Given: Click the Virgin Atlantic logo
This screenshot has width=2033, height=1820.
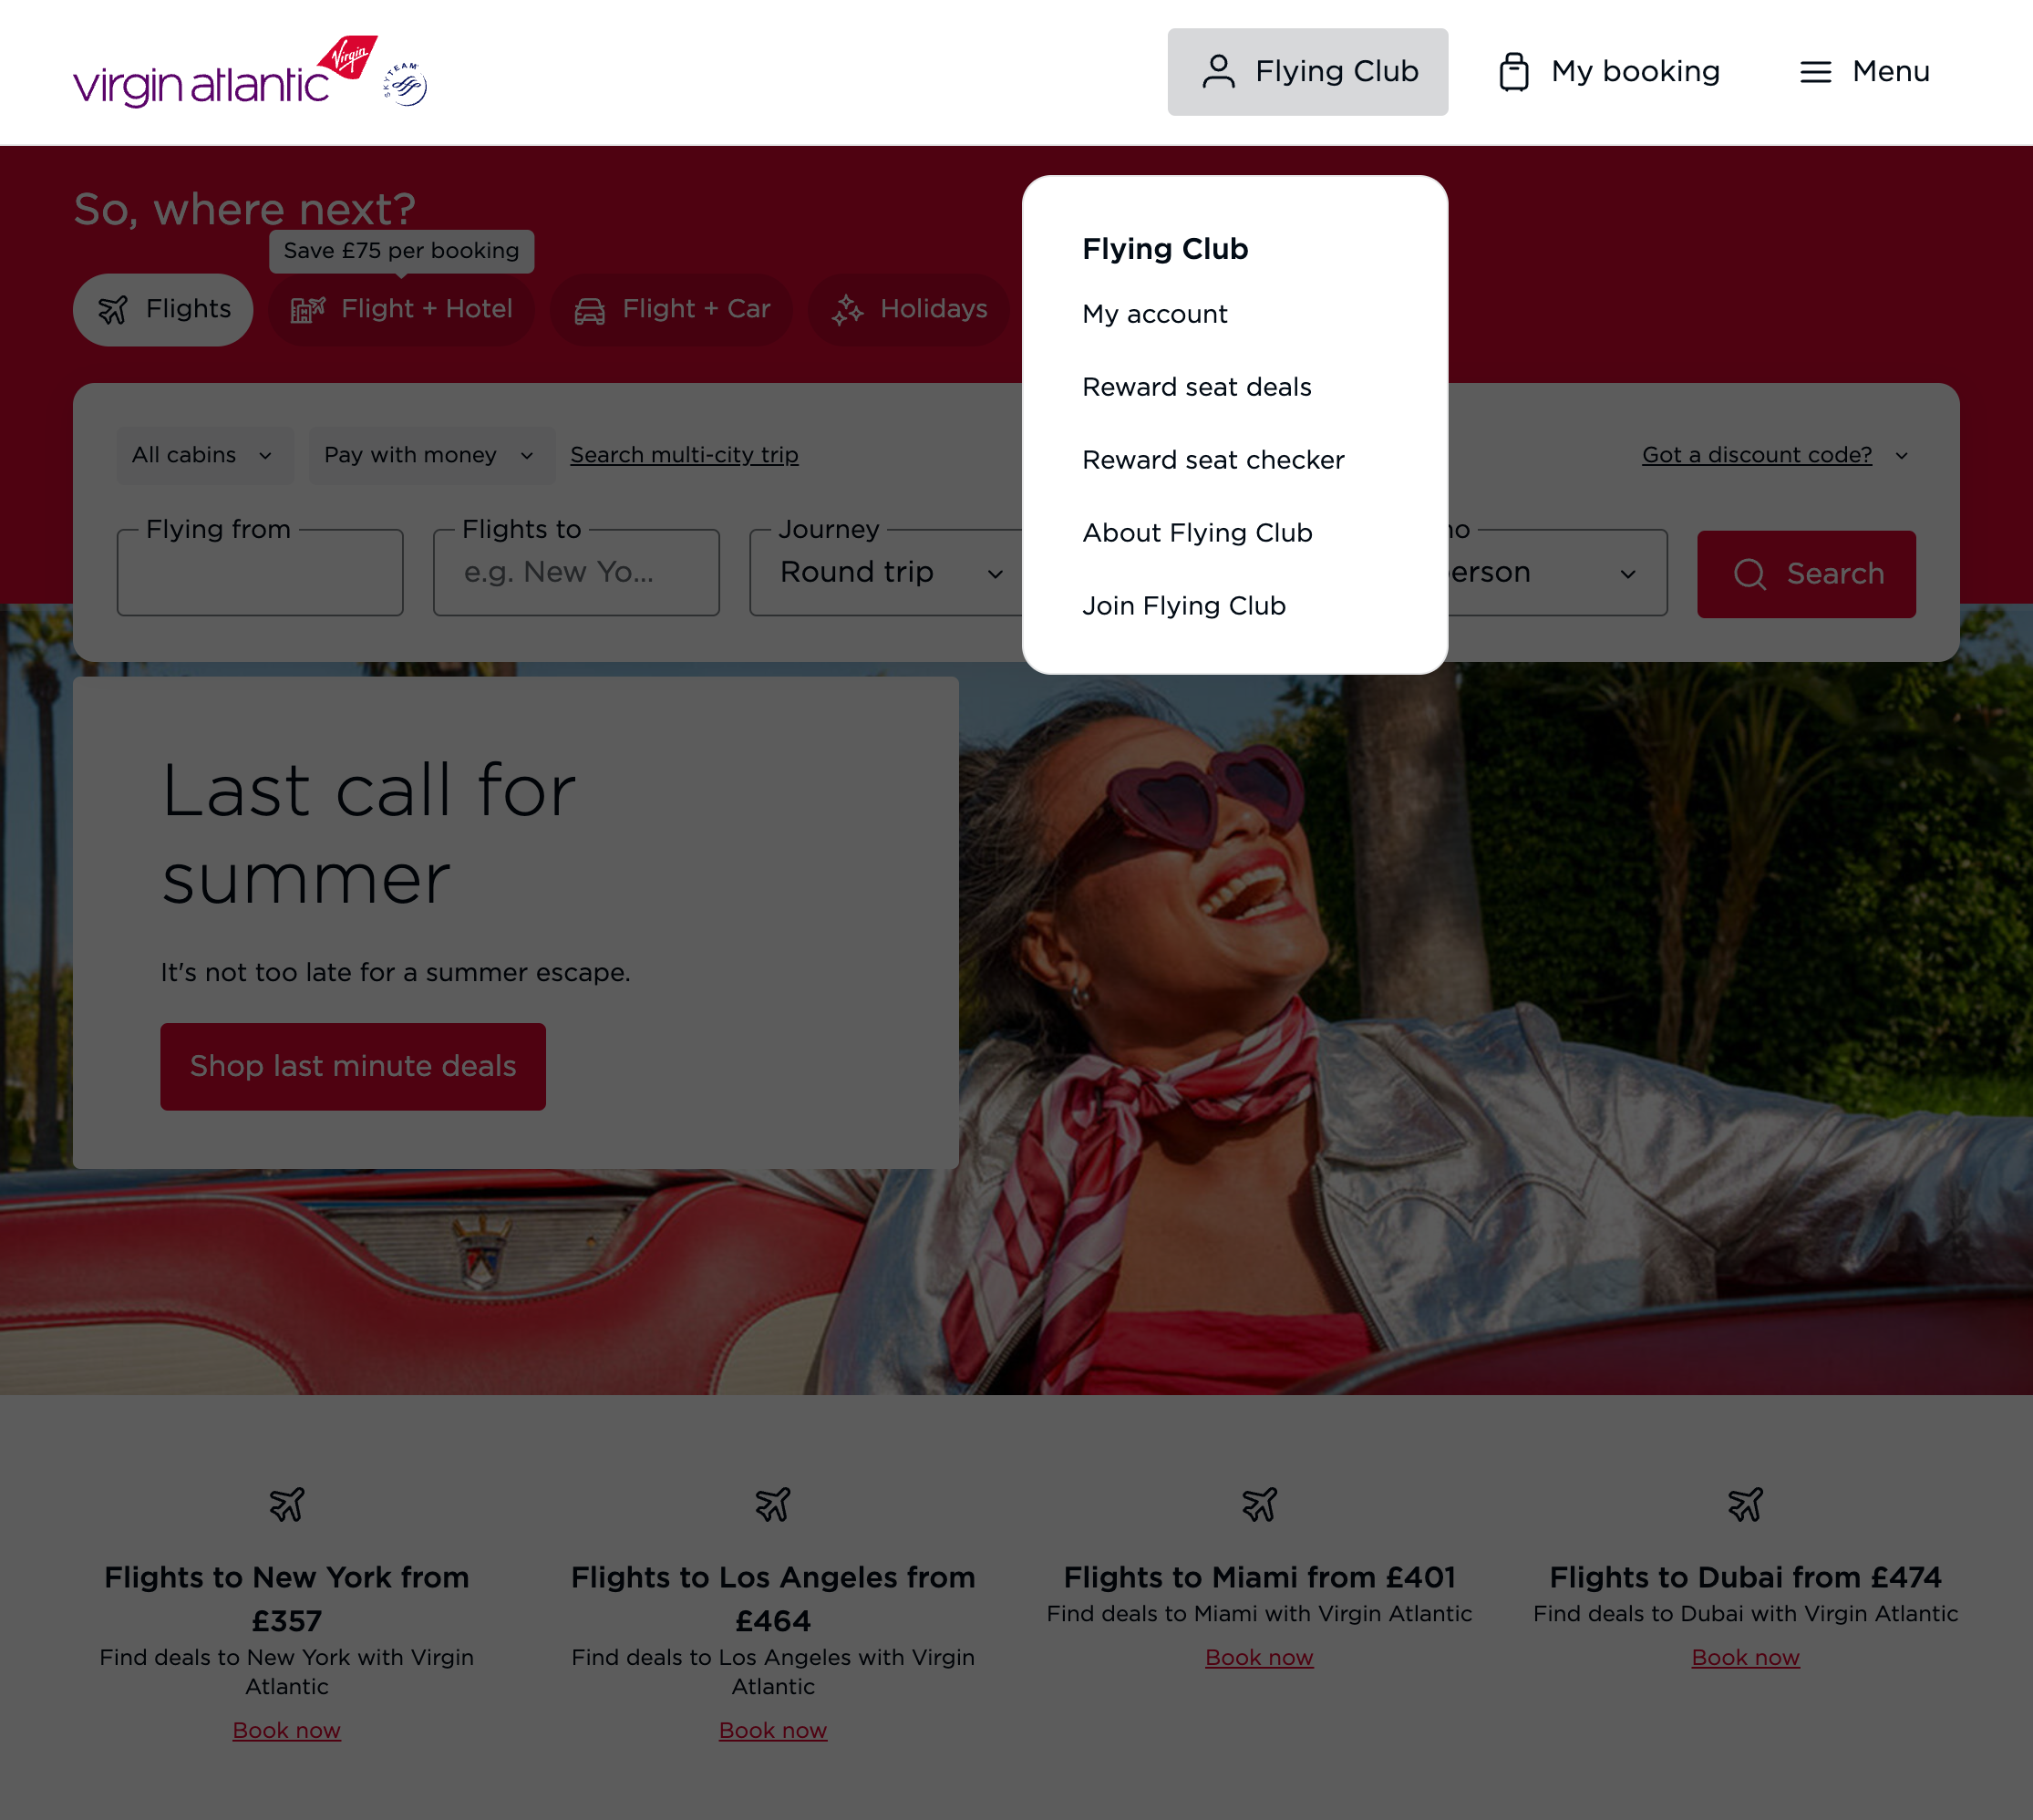Looking at the screenshot, I should click(225, 72).
